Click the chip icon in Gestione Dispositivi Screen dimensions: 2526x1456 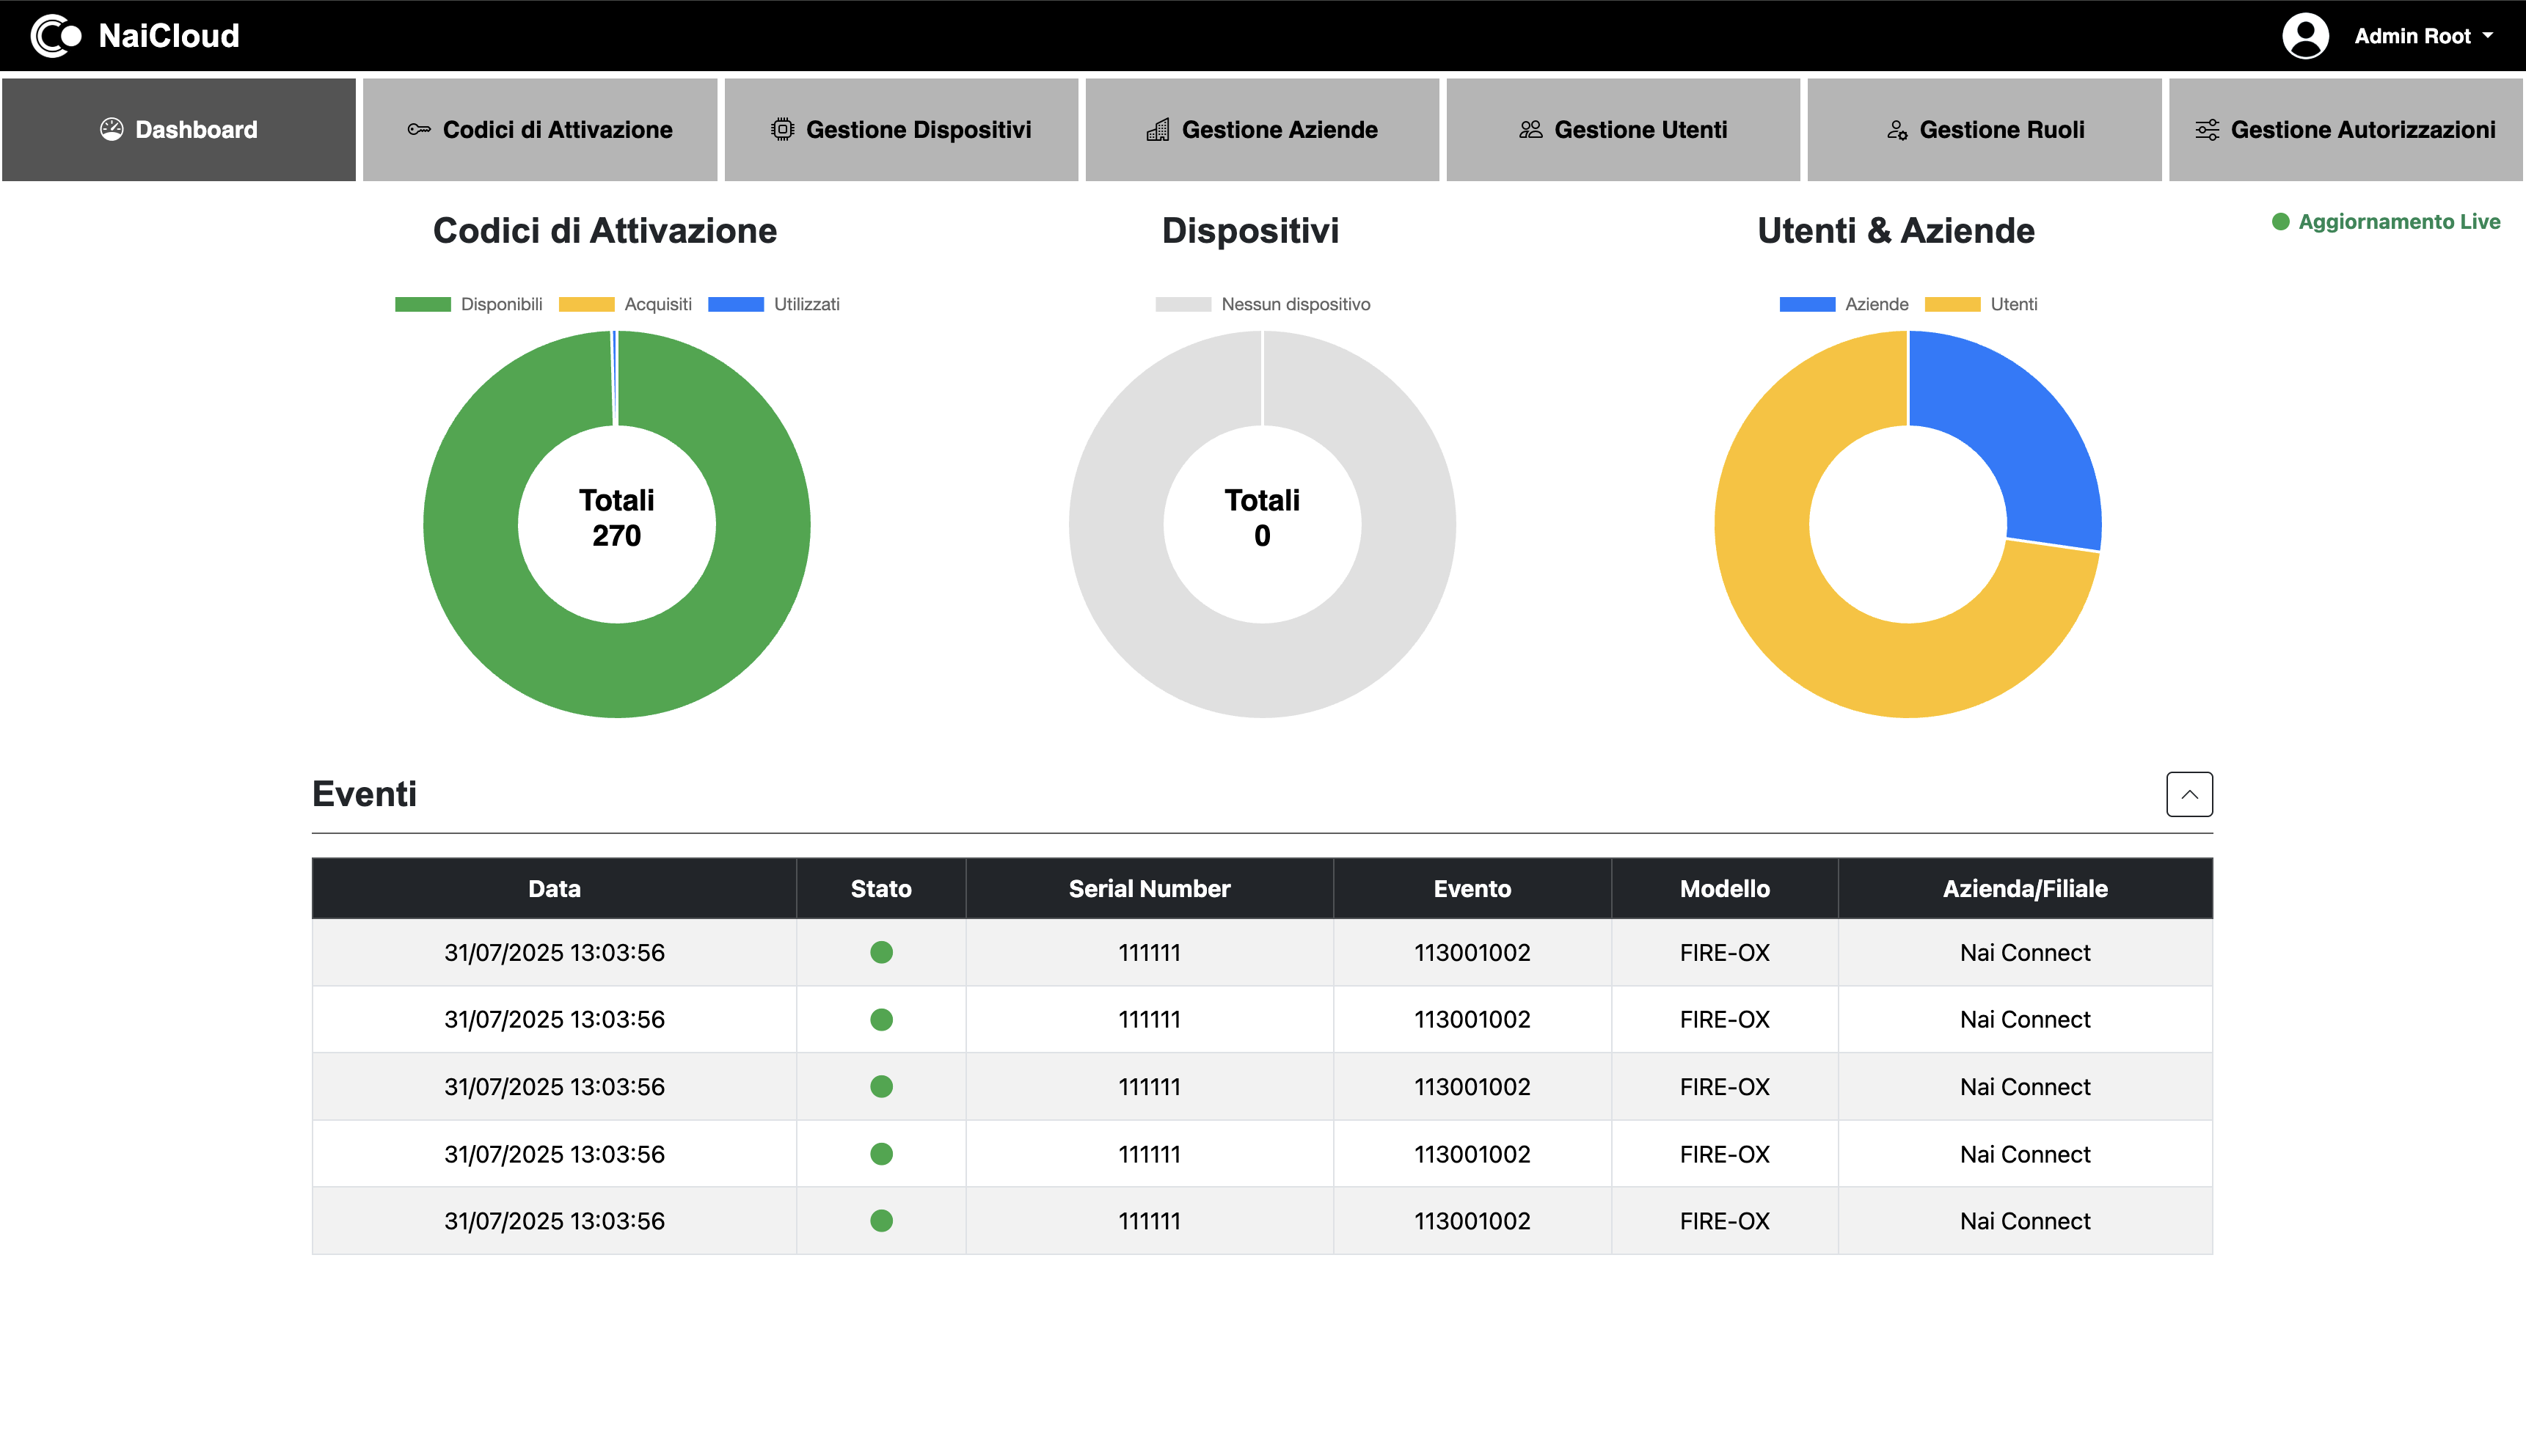[785, 129]
